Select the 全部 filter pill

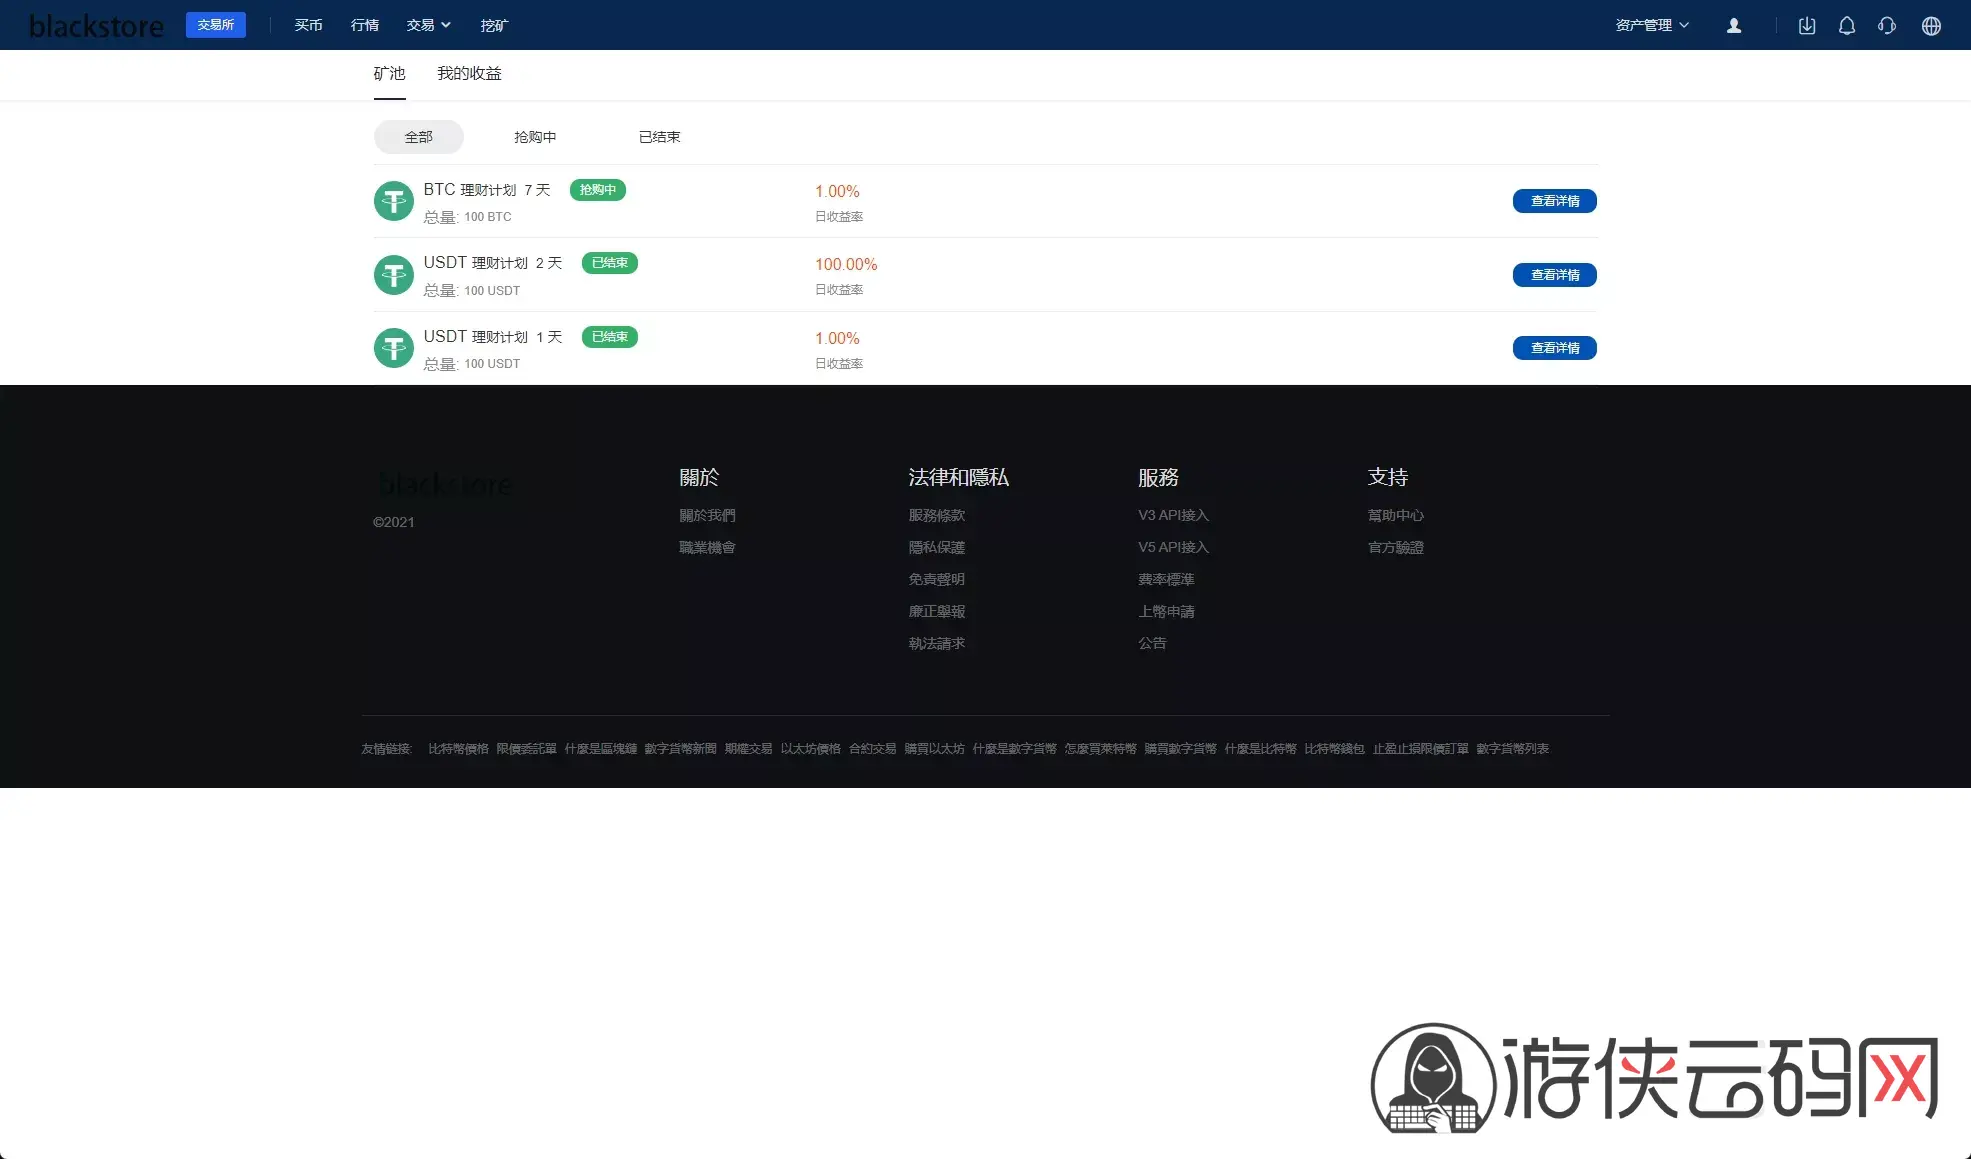pos(419,137)
